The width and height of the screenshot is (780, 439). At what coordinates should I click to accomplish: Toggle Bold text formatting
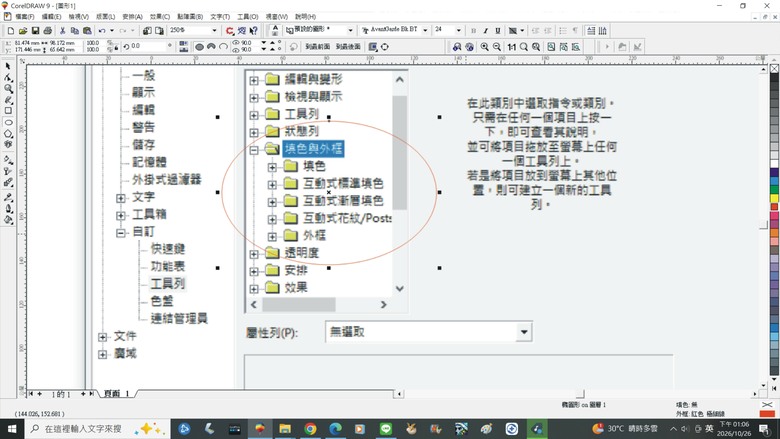pos(473,31)
